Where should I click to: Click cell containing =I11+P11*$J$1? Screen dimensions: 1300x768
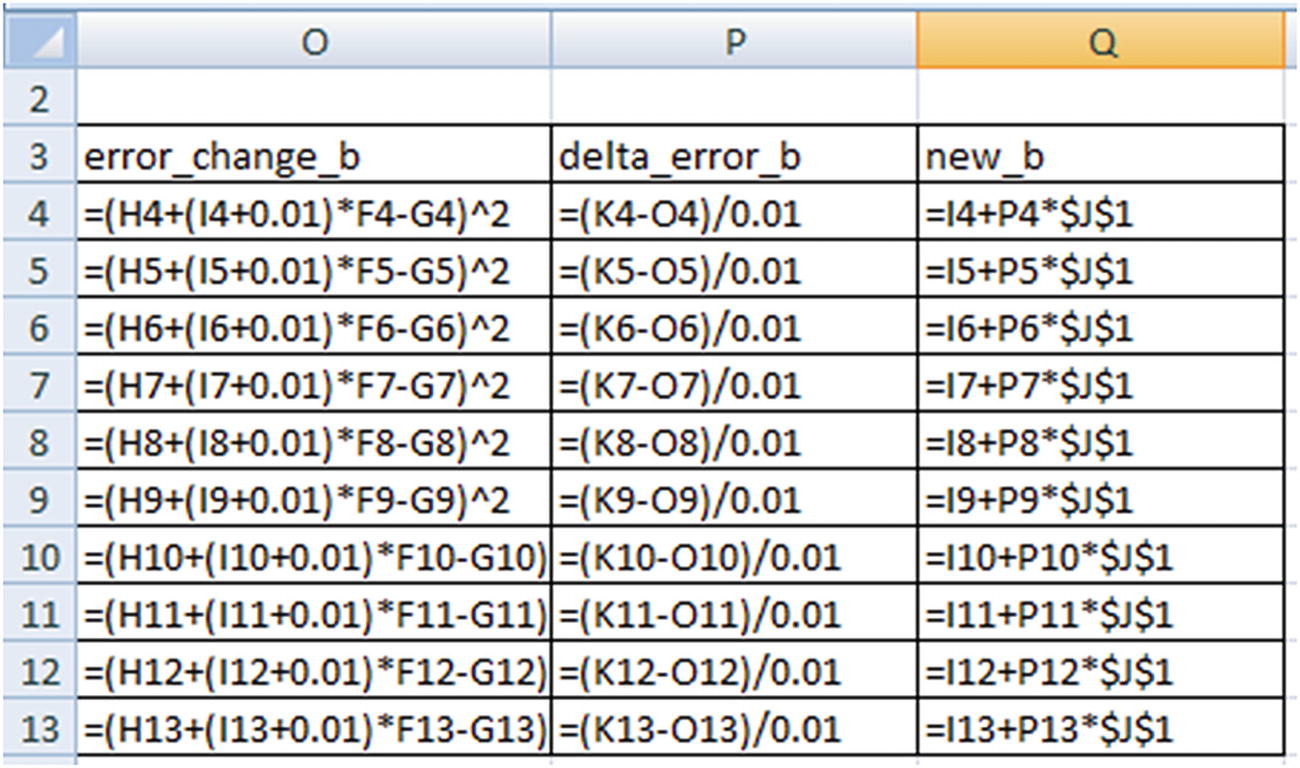pos(1100,614)
